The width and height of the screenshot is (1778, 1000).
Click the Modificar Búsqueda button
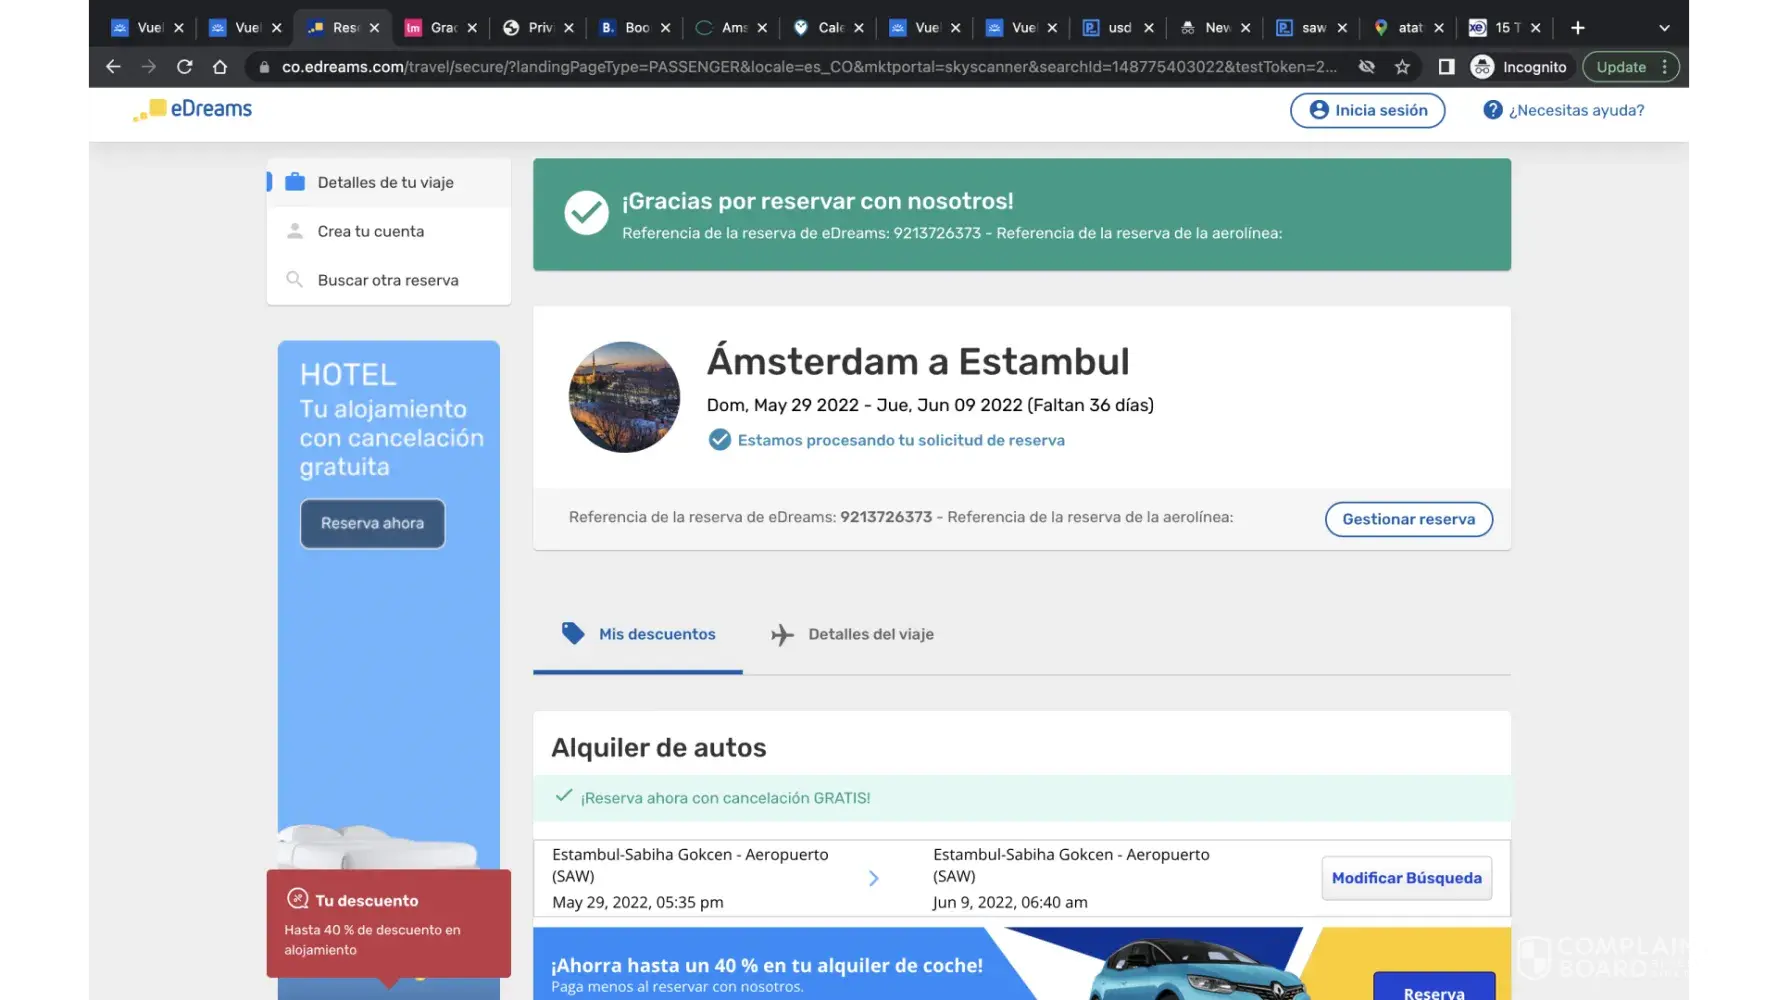(1406, 878)
